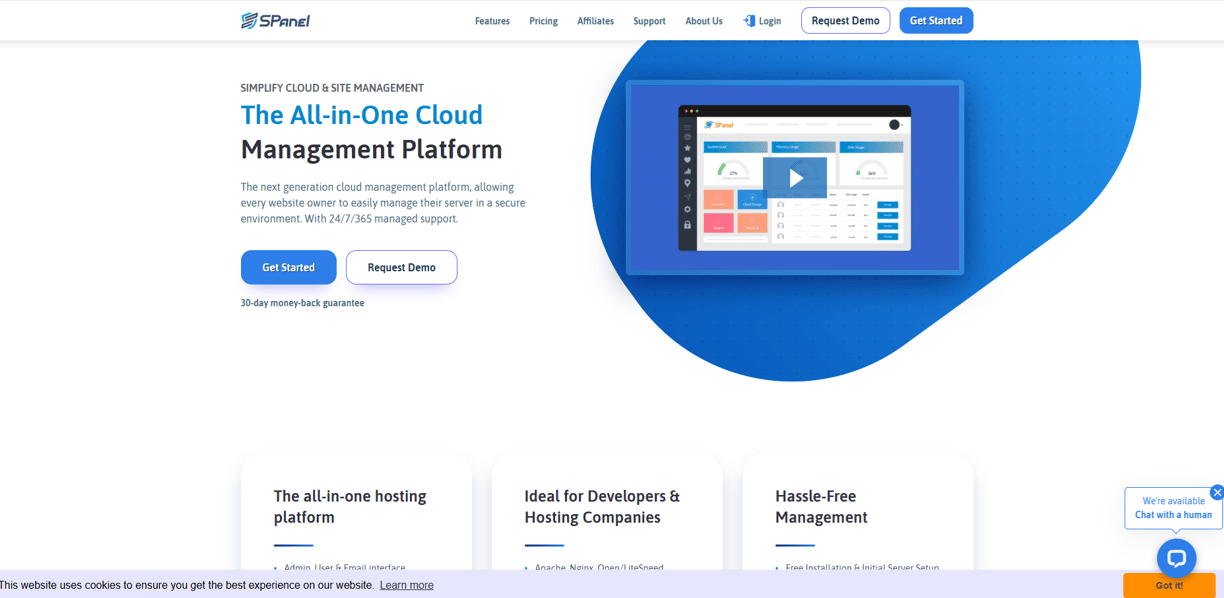The height and width of the screenshot is (598, 1224).
Task: Navigate to About Us
Action: point(704,21)
